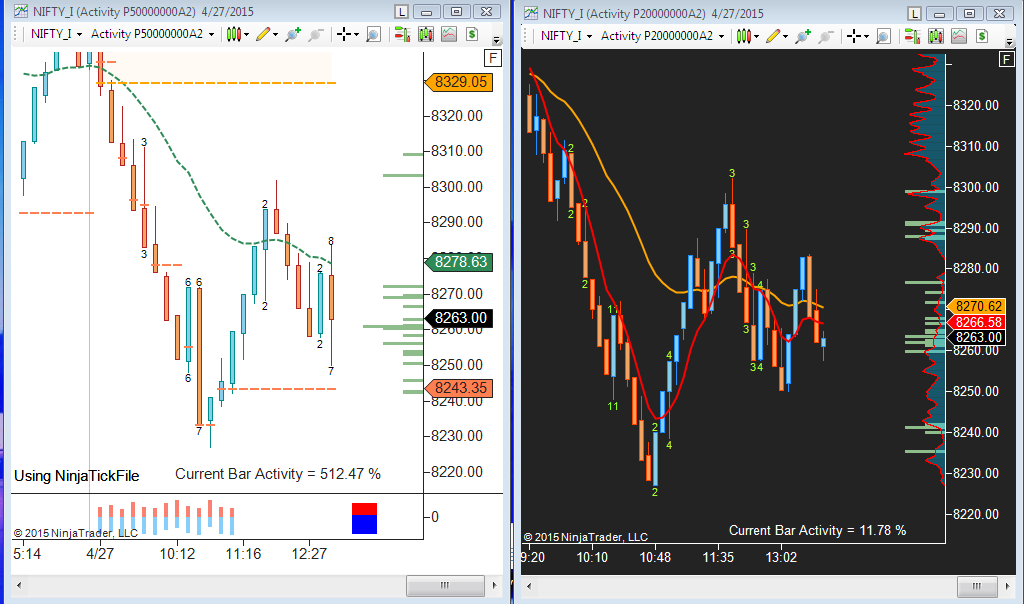Click the green 8278.63 price marker
This screenshot has width=1024, height=604.
pos(458,262)
